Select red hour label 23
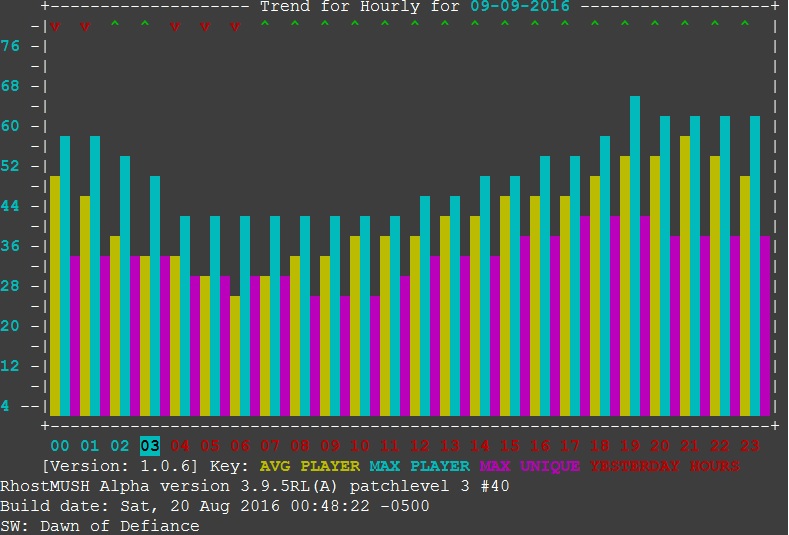789x535 pixels. (x=750, y=446)
